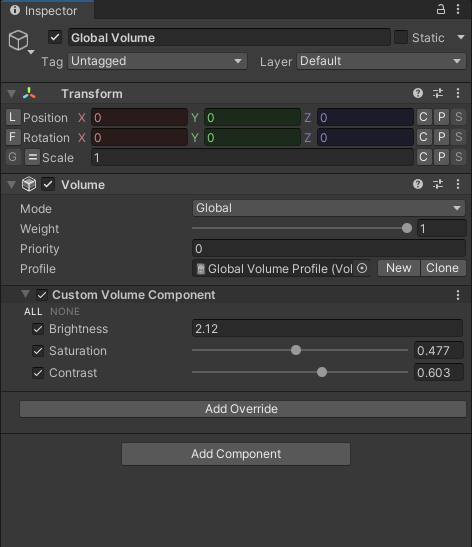The width and height of the screenshot is (472, 547).
Task: Click the Saturation slider handle
Action: click(296, 350)
